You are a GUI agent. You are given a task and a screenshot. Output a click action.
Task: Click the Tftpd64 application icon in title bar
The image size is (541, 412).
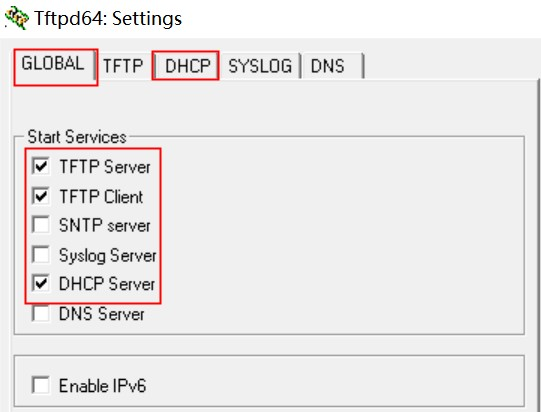pyautogui.click(x=17, y=17)
